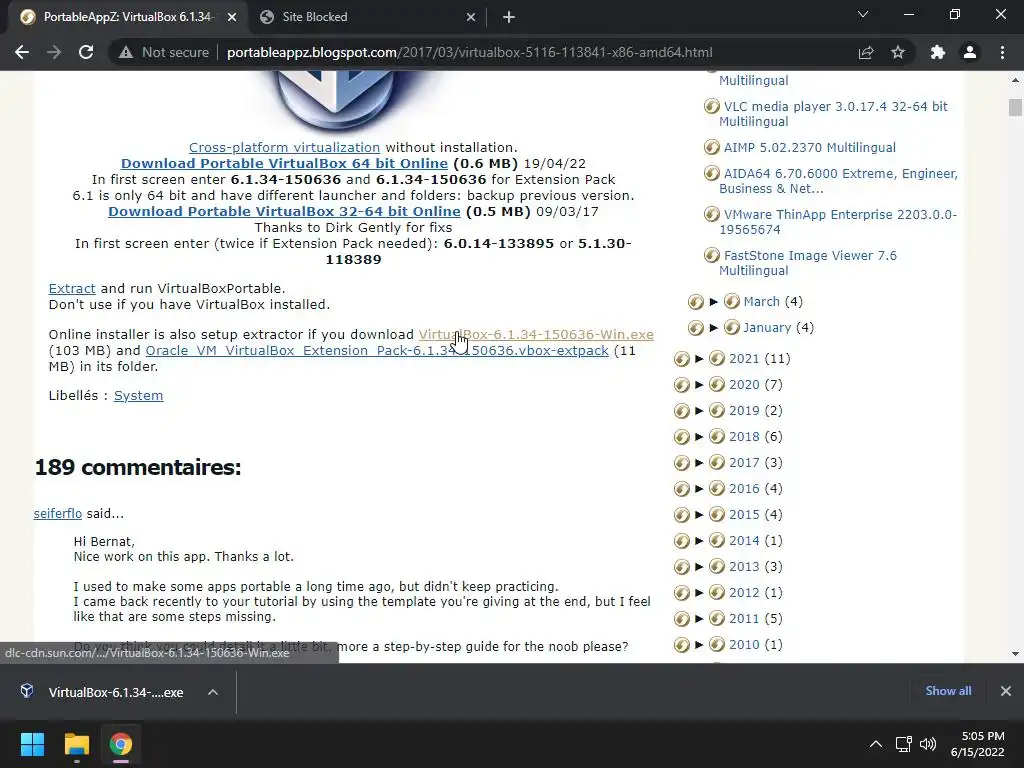Open January archive link

click(767, 328)
